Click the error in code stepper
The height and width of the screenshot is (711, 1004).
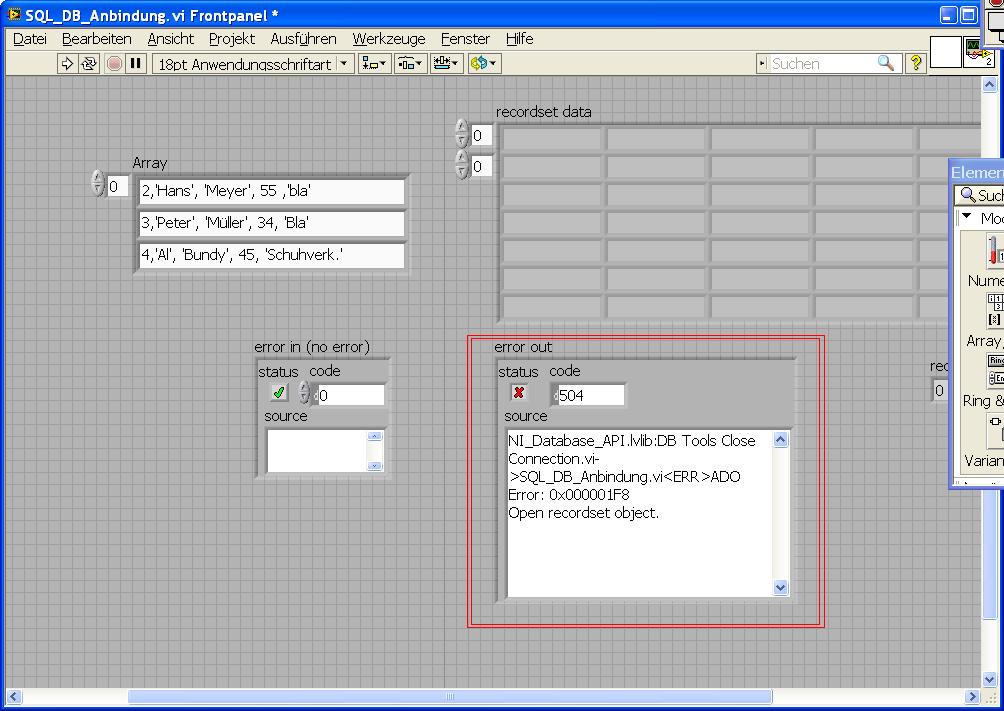pos(305,393)
